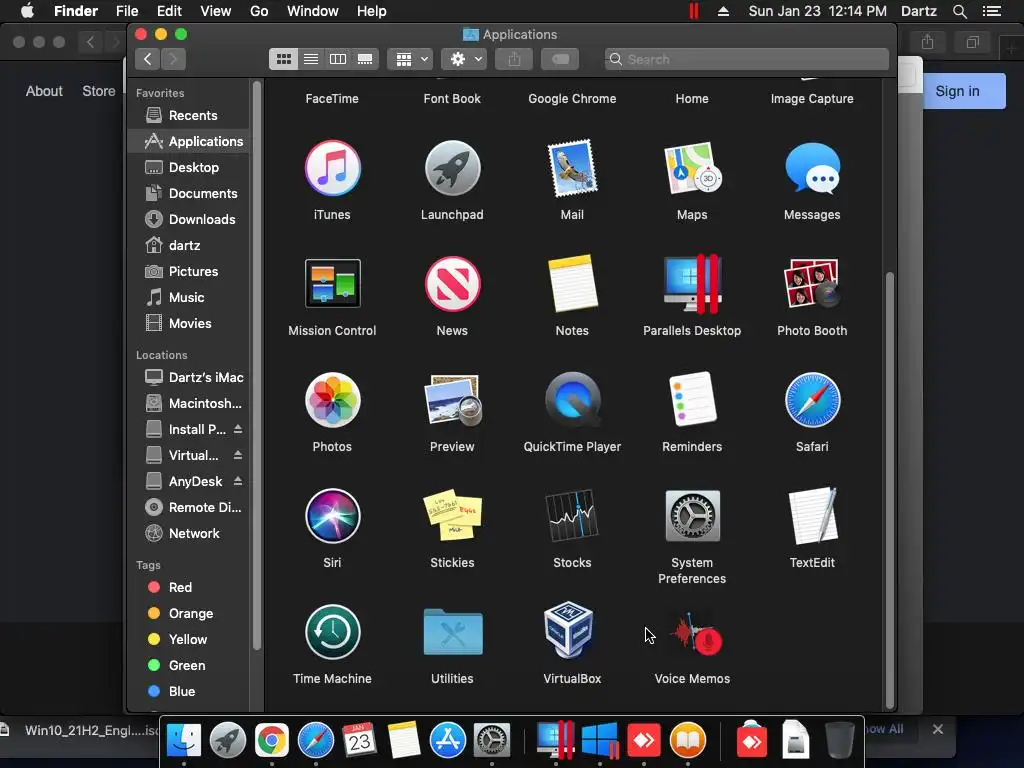Open Trash in the Dock

point(839,741)
